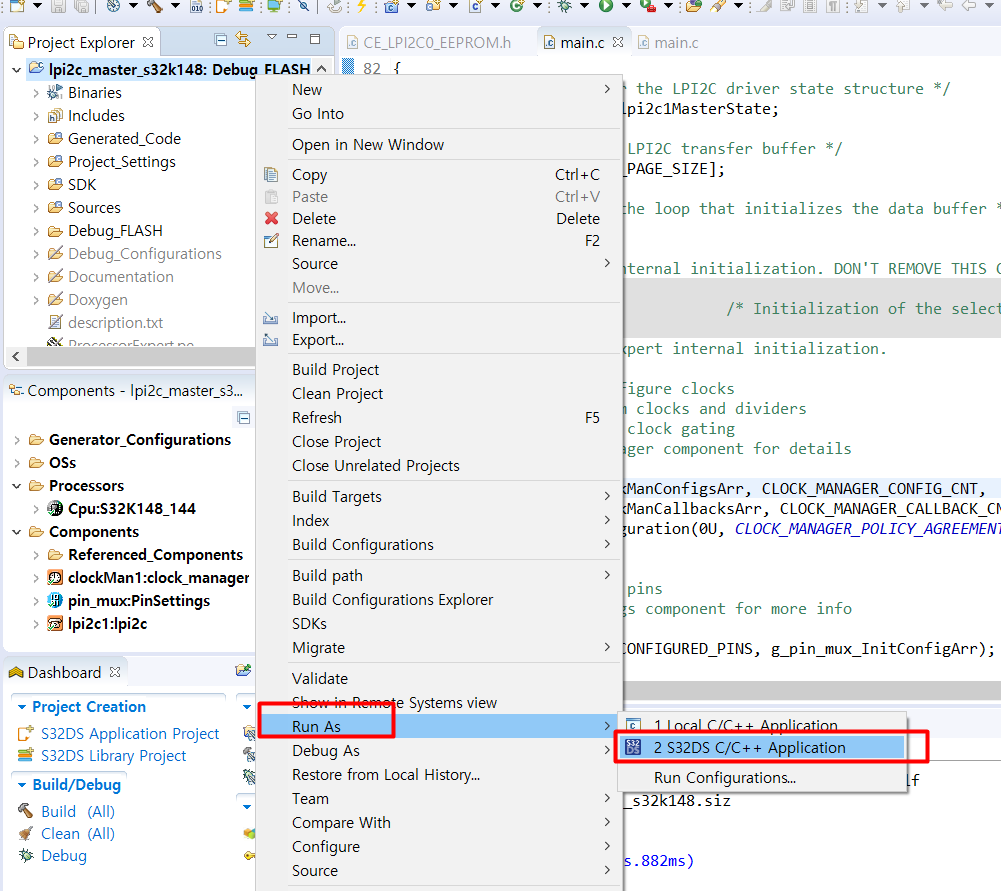This screenshot has width=1001, height=891.
Task: Toggle Link with Editor in Project Explorer
Action: [243, 38]
